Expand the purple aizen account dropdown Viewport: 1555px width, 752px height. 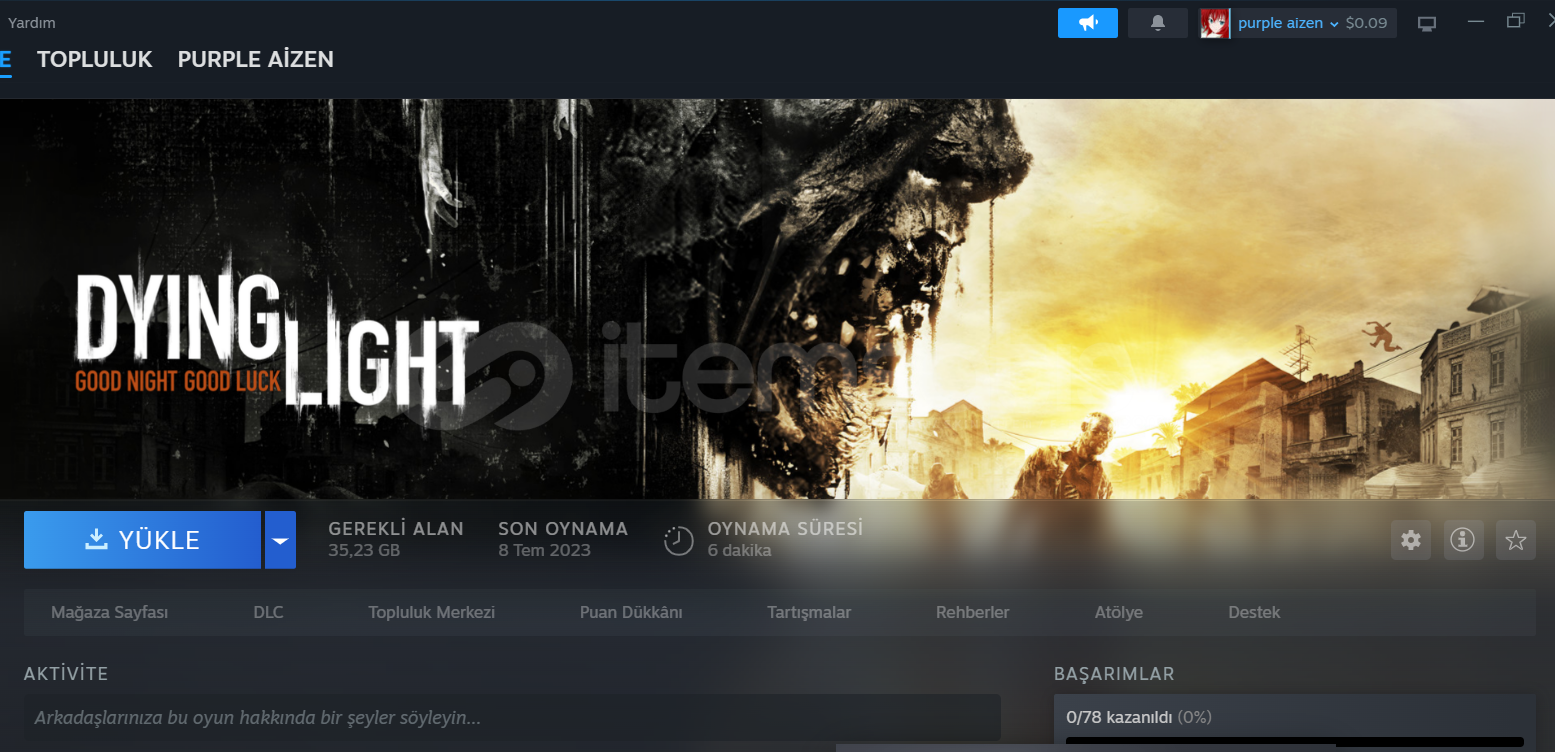click(1334, 23)
